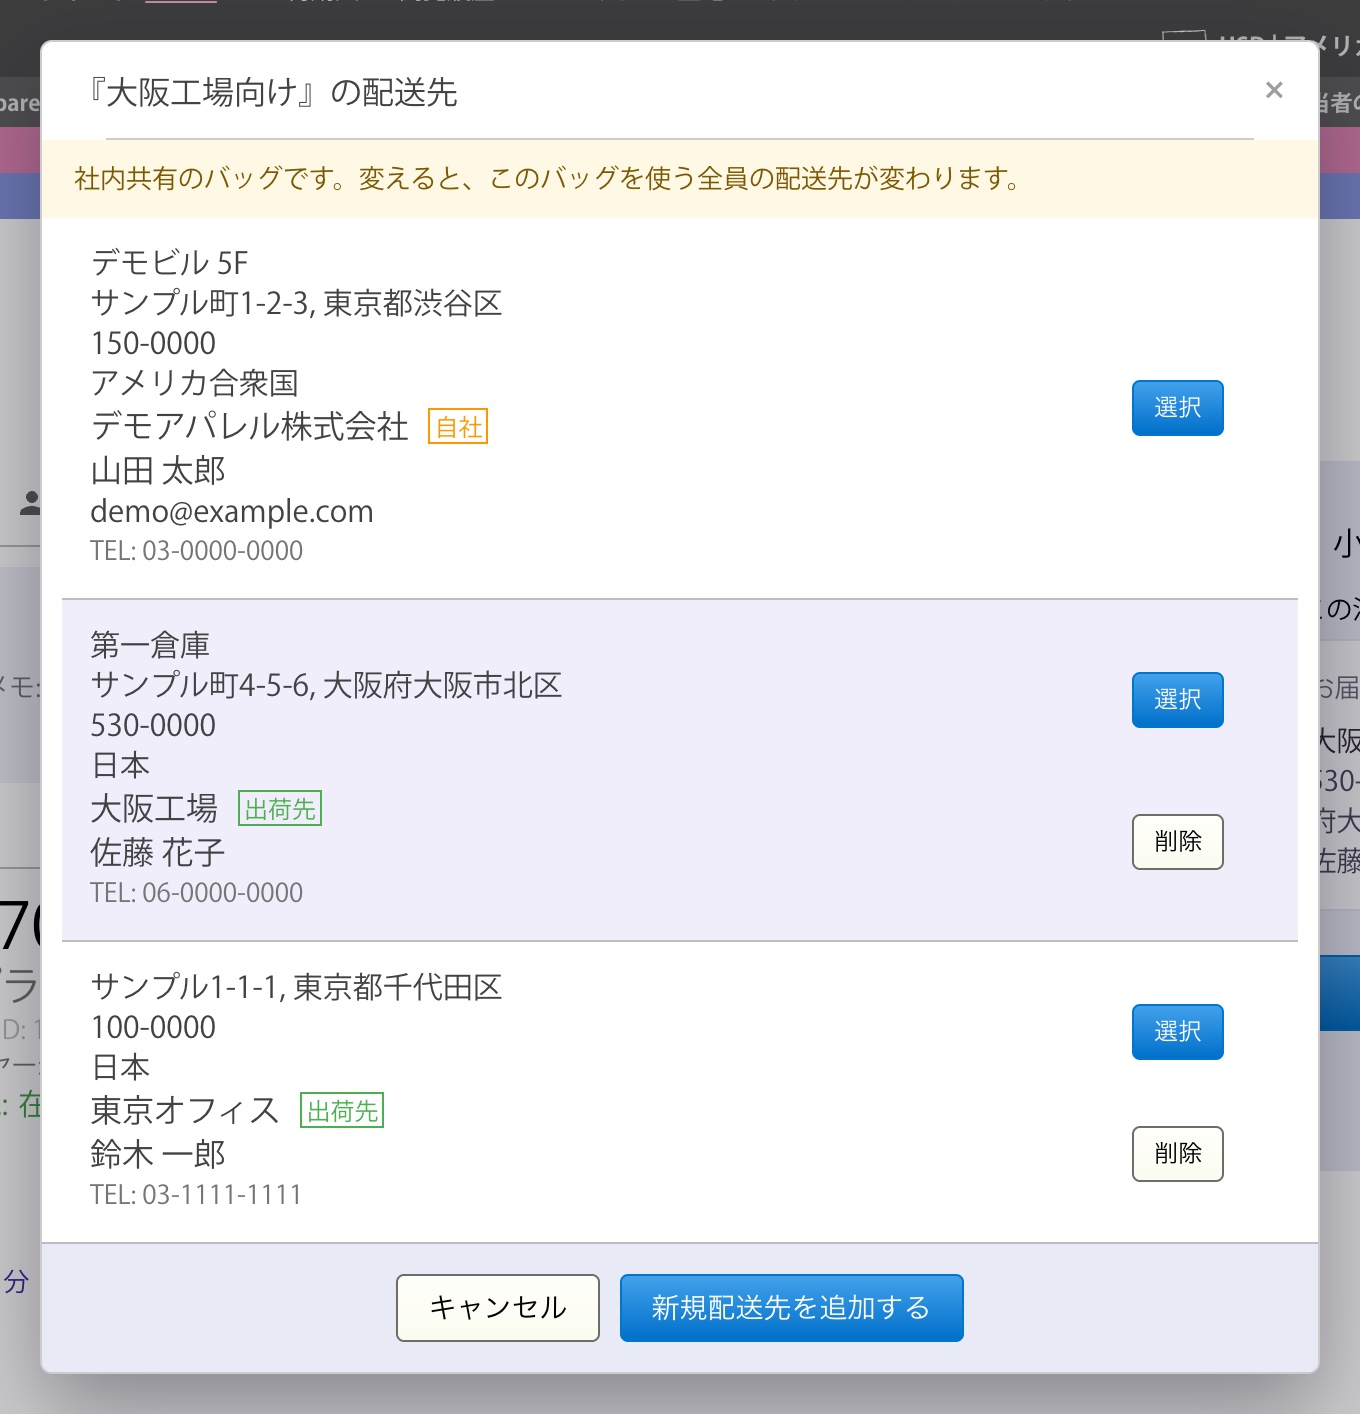
Task: Click the TEL: 03-1111-1111 phone number
Action: pyautogui.click(x=196, y=1195)
